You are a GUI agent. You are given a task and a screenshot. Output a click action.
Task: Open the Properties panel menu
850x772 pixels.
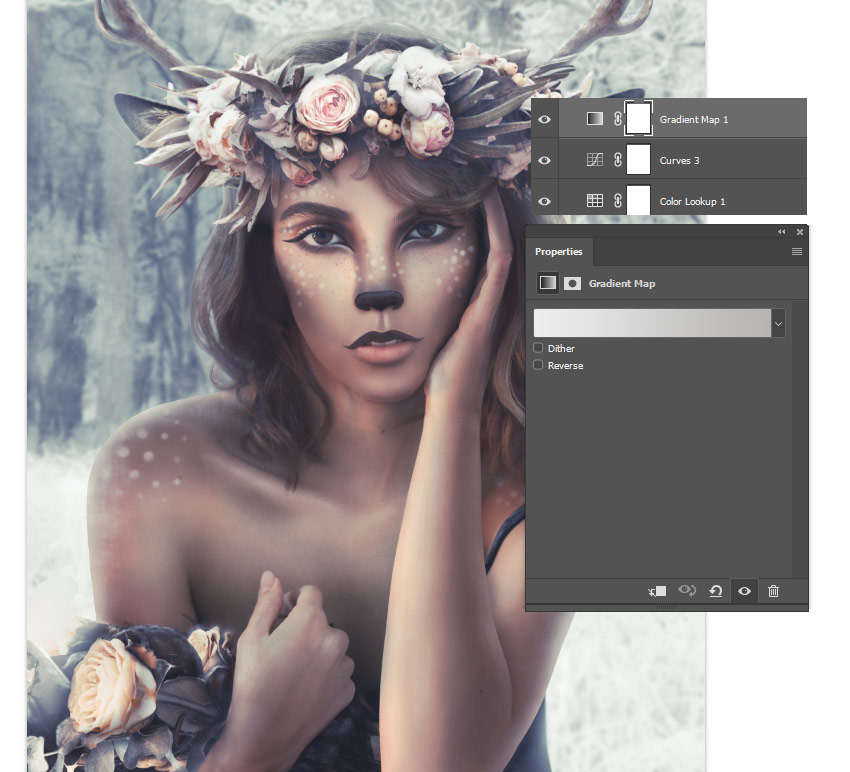(796, 252)
